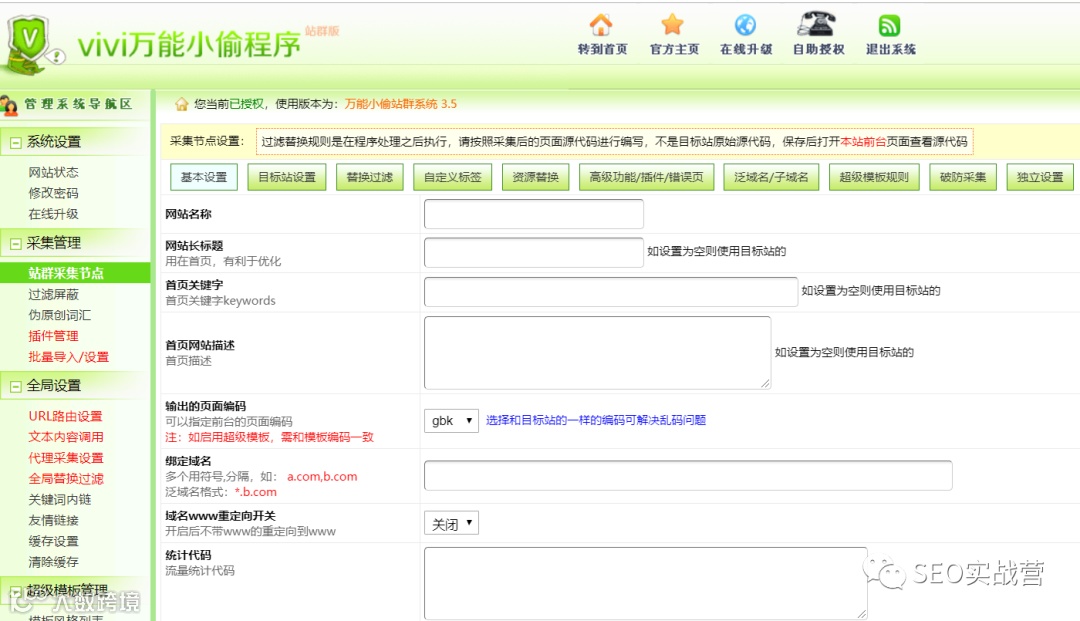Open URL路由设置 in the sidebar
Screen dimensions: 1080x621
(65, 416)
